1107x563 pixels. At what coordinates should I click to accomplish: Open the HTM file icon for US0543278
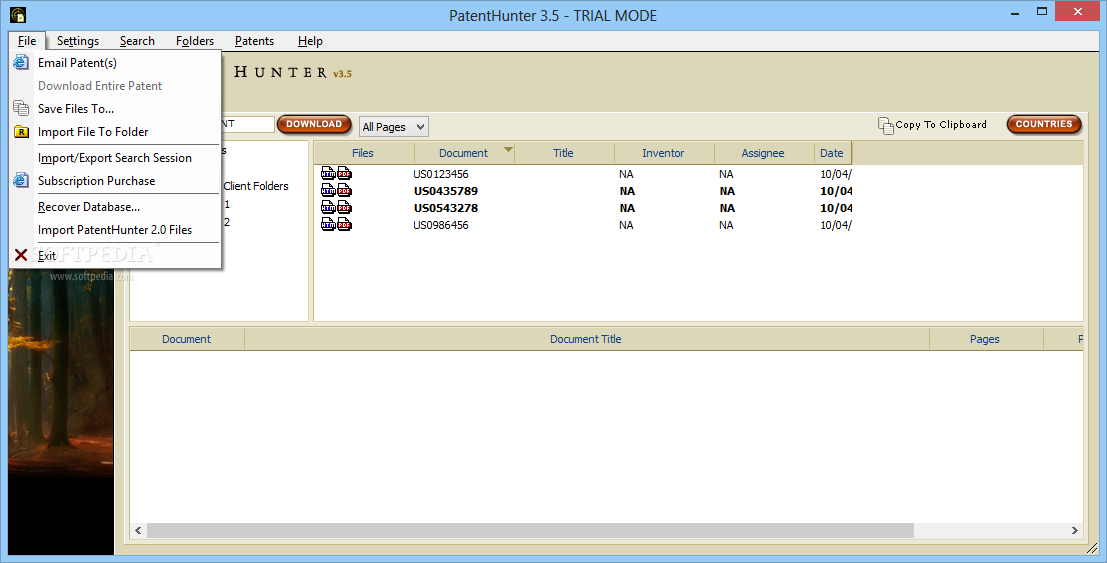pyautogui.click(x=328, y=208)
